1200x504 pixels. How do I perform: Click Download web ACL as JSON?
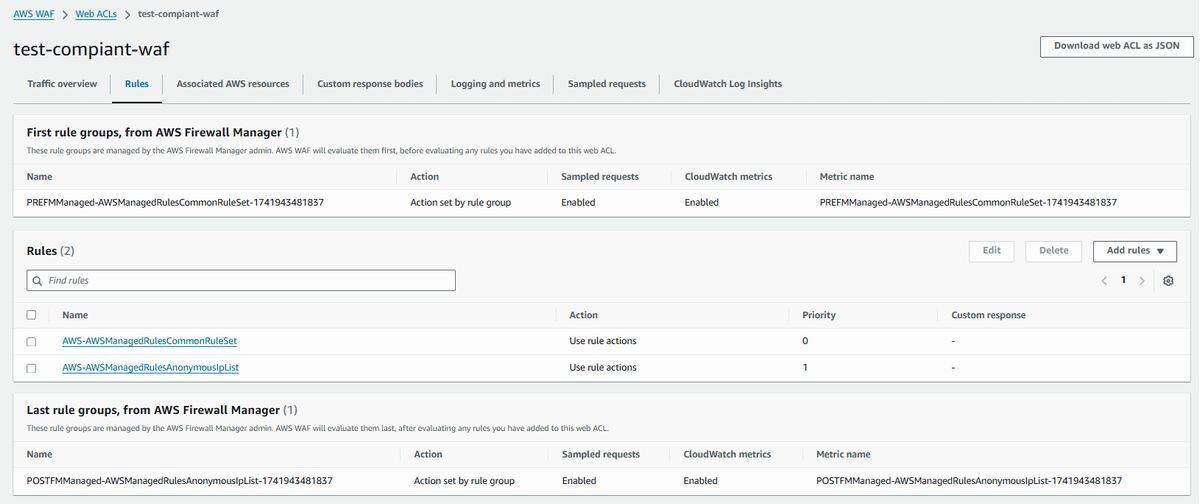click(1116, 46)
